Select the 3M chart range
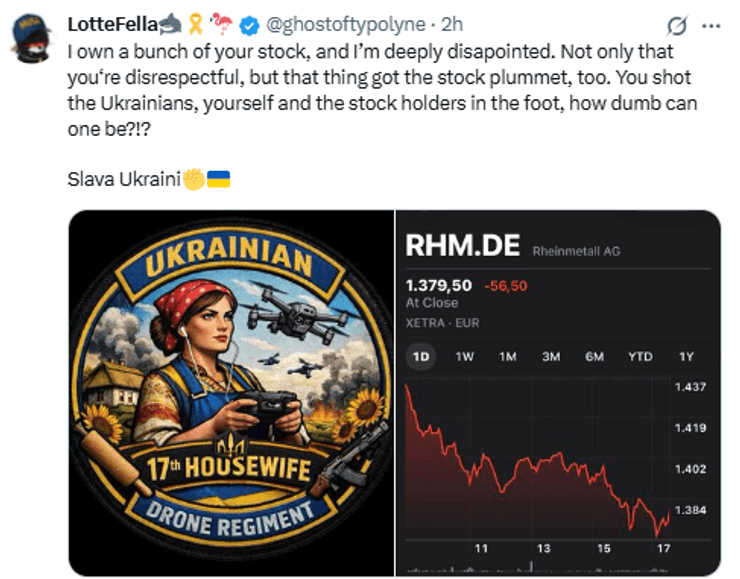This screenshot has width=740, height=579. (x=551, y=357)
